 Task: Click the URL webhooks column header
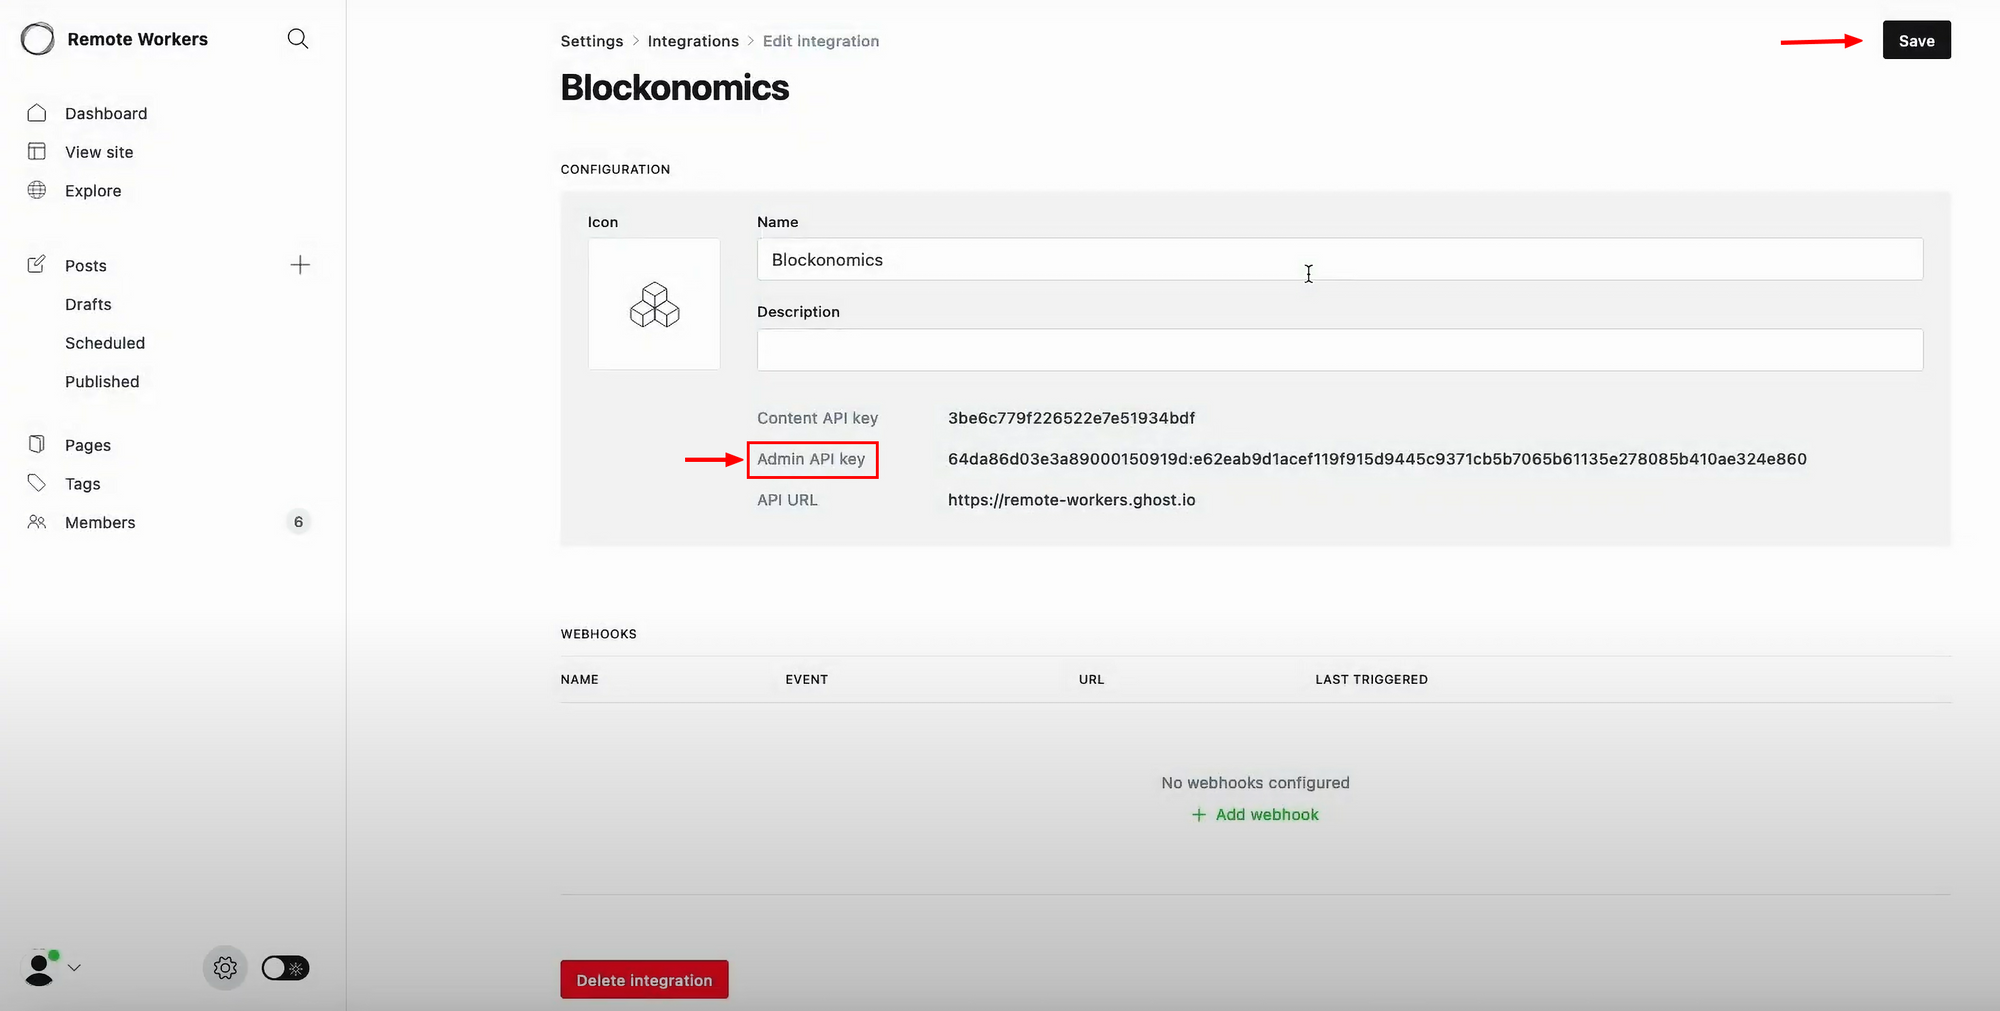pyautogui.click(x=1091, y=679)
